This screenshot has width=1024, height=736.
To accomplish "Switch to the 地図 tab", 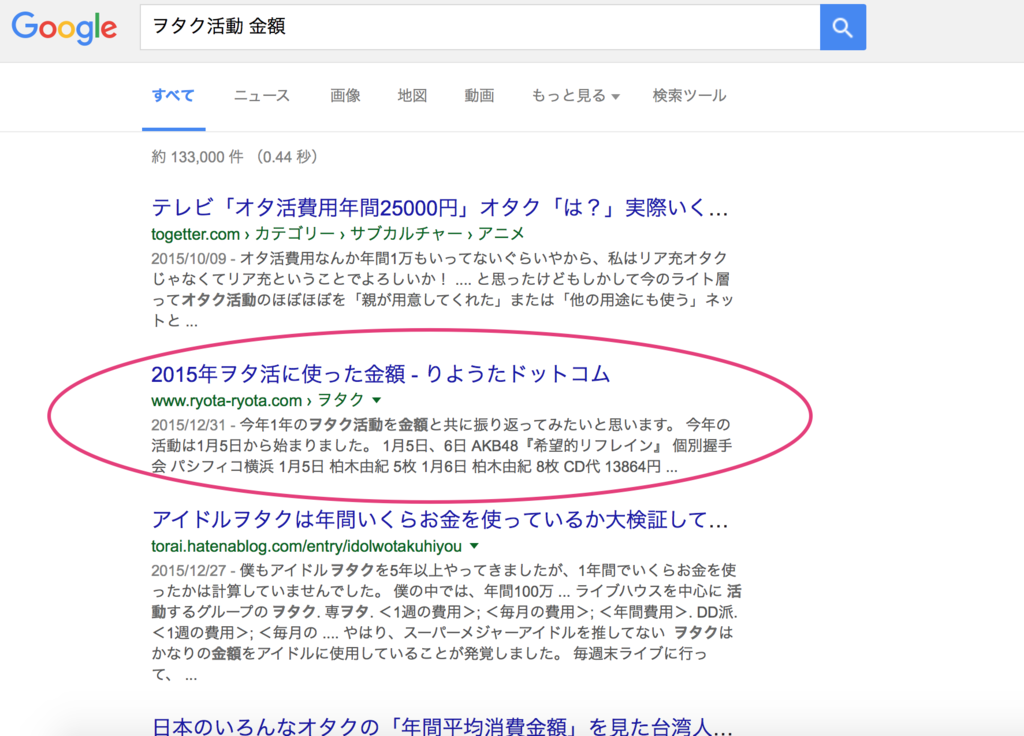I will click(412, 96).
